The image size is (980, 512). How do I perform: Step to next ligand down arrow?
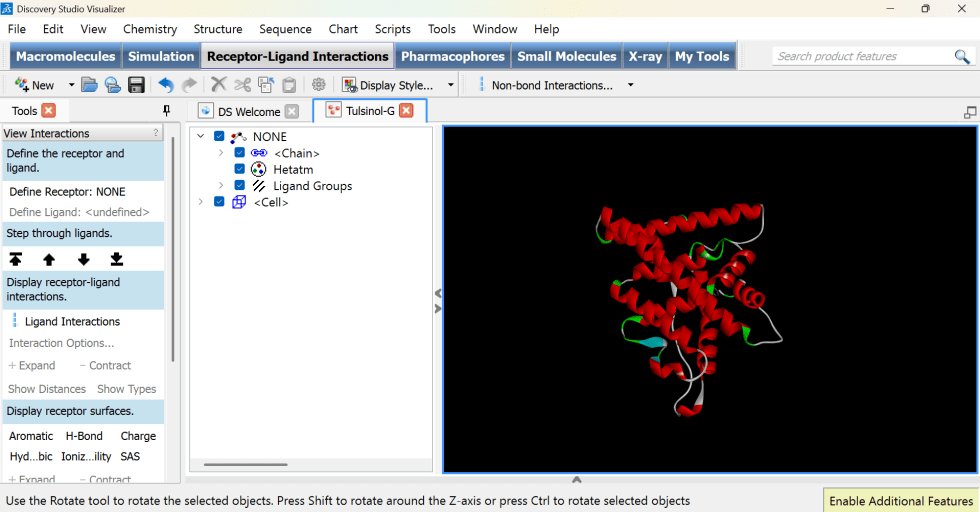pos(83,259)
